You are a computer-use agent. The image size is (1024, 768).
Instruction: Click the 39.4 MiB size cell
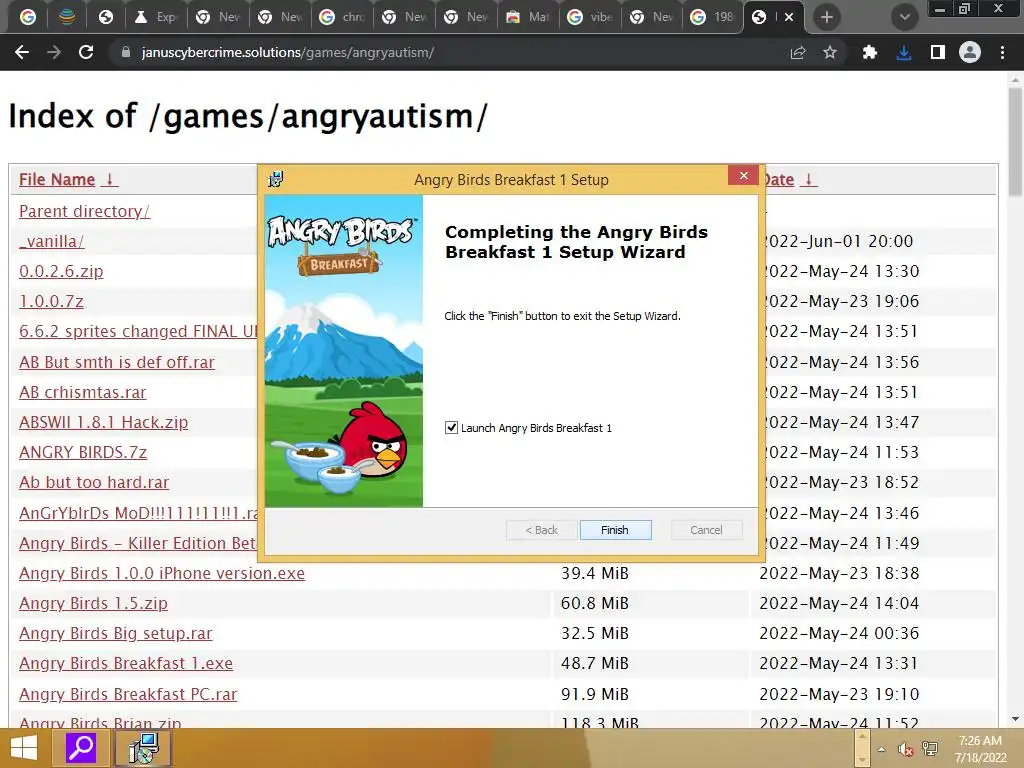pos(595,573)
